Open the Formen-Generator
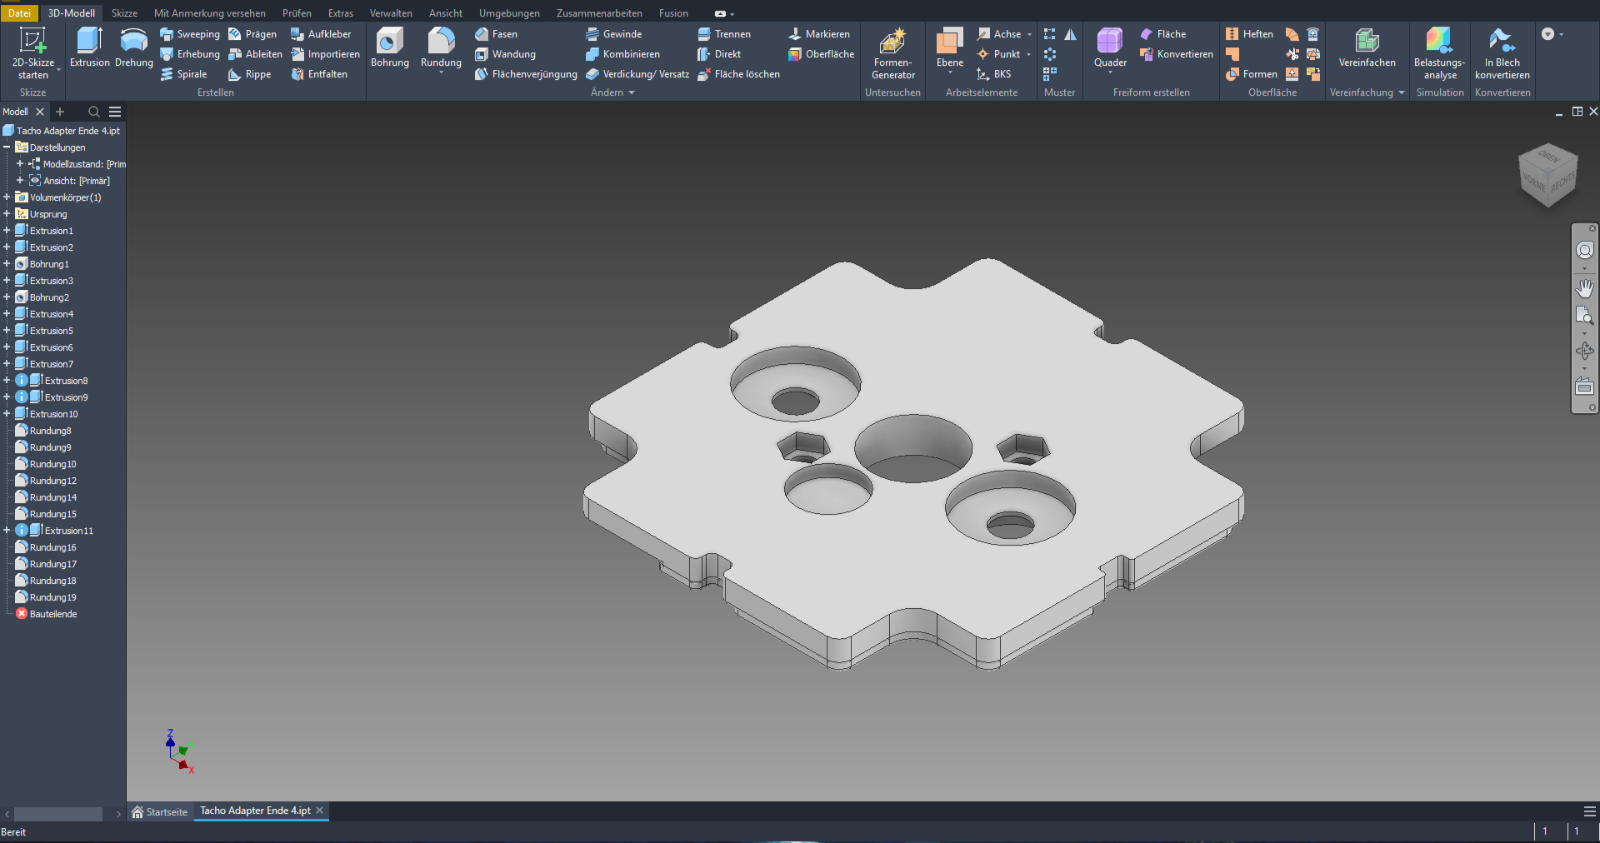Image resolution: width=1600 pixels, height=843 pixels. (892, 52)
